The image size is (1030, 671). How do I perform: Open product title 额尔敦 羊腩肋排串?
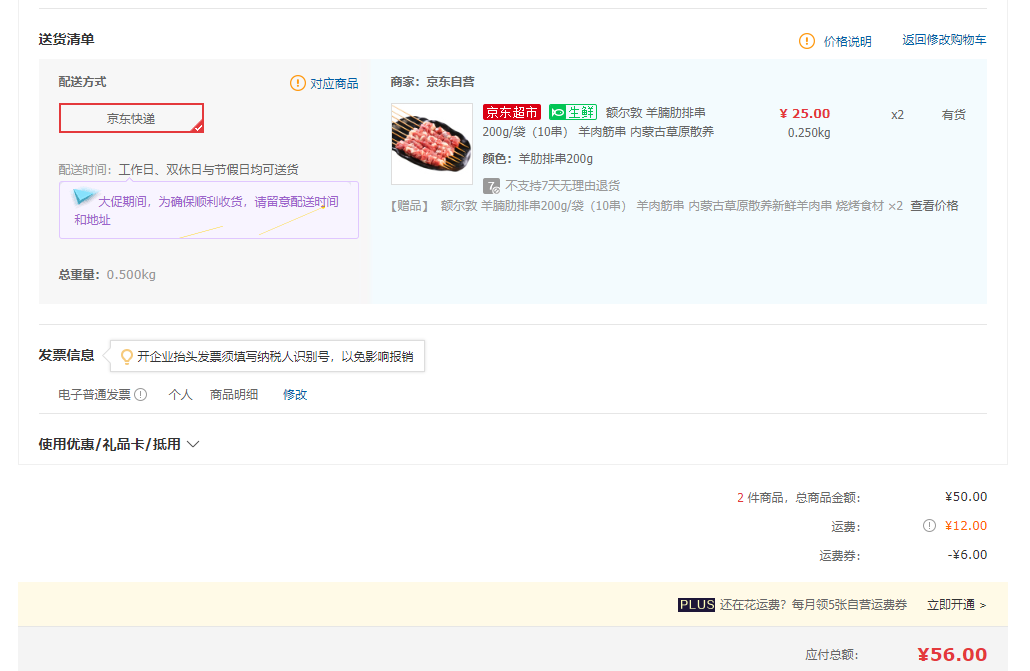(x=656, y=112)
